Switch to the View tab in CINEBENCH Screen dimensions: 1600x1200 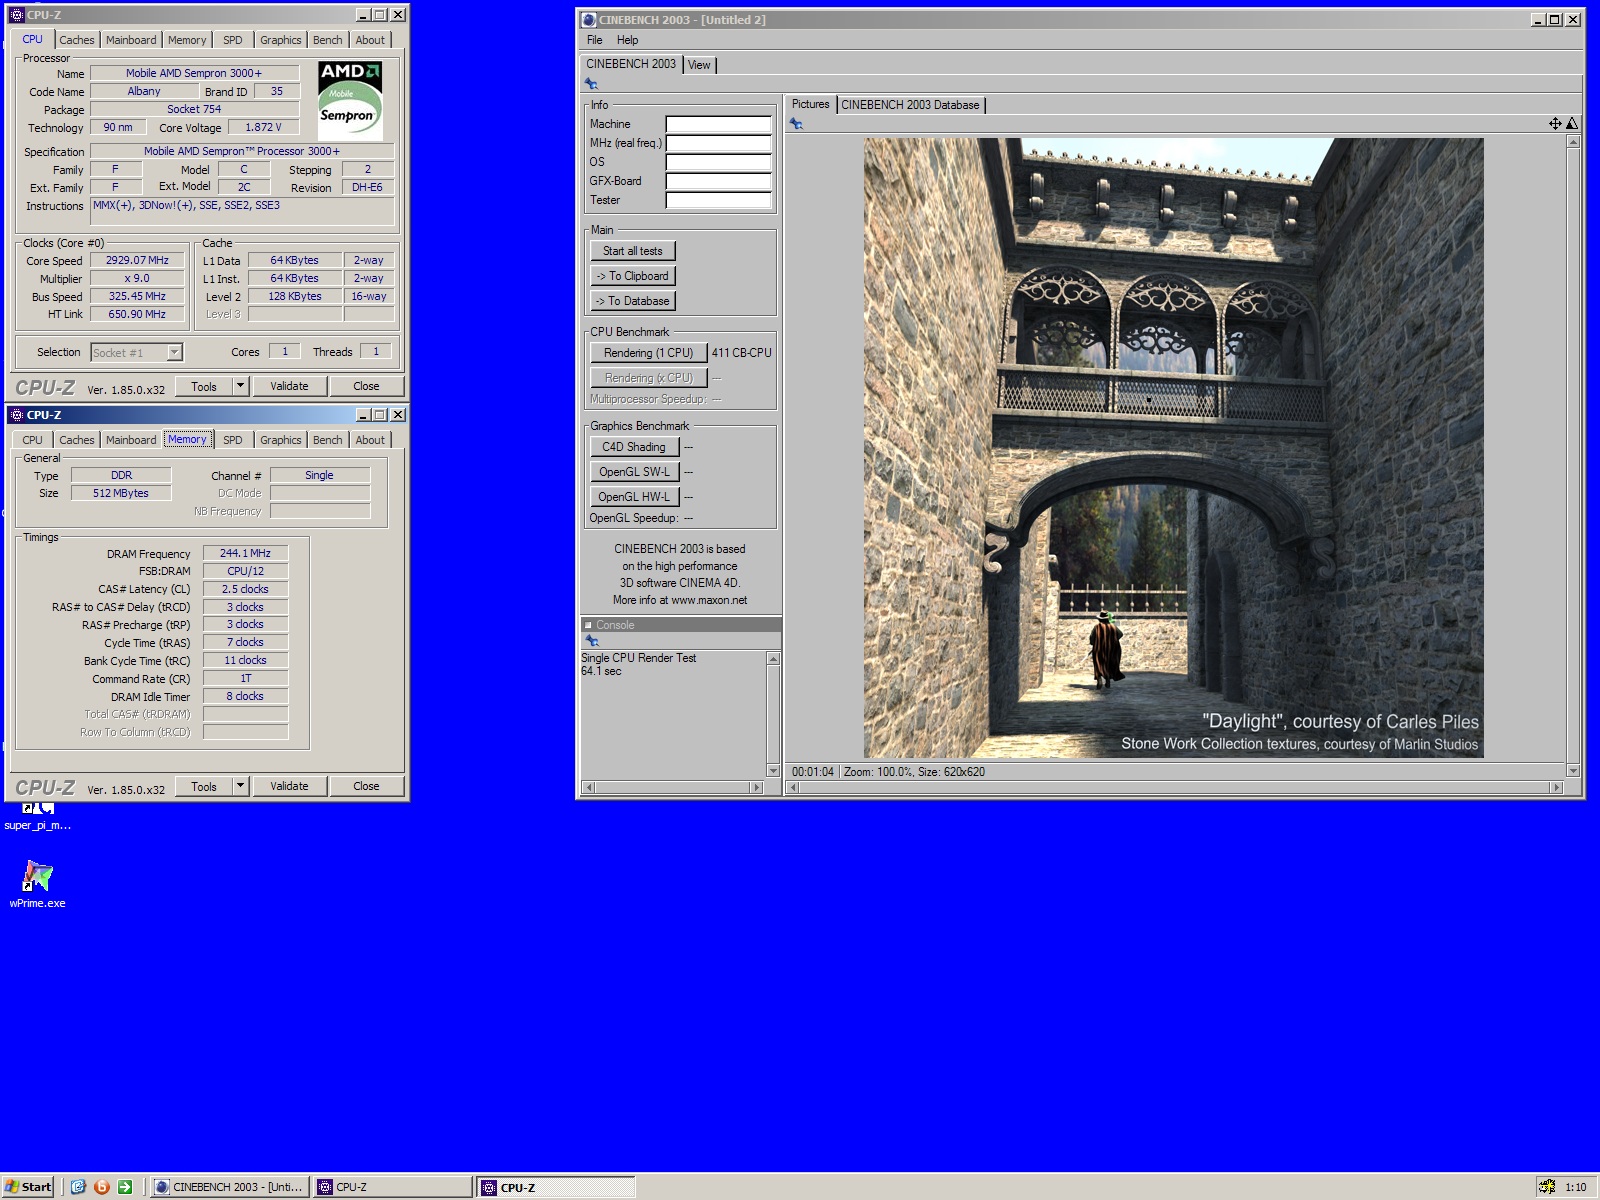[699, 65]
